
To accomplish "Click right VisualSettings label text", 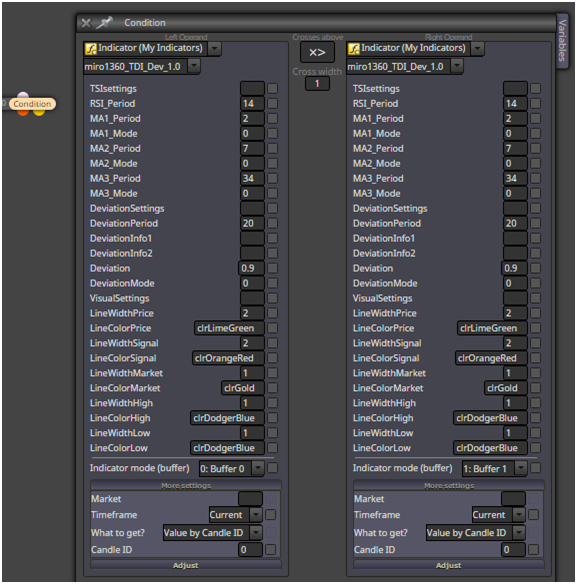I will [x=383, y=298].
